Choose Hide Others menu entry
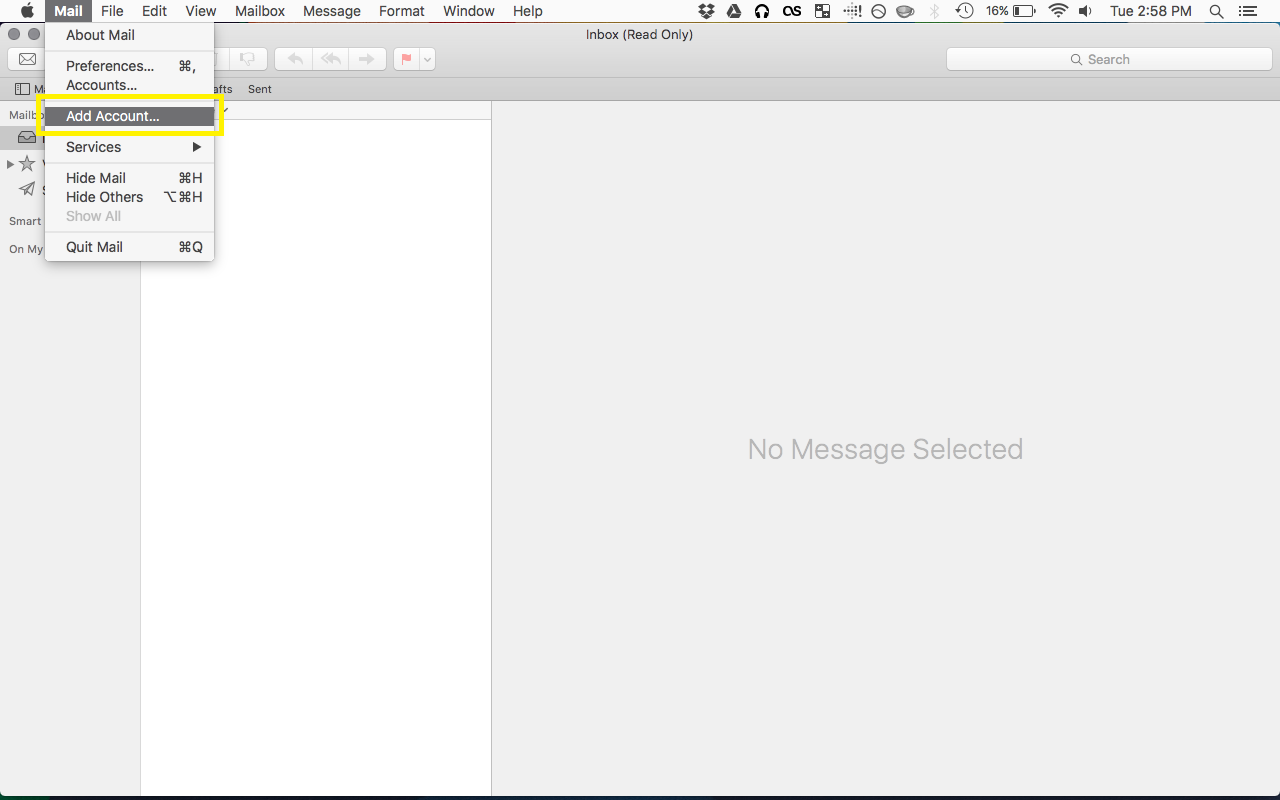The height and width of the screenshot is (800, 1280). (129, 197)
